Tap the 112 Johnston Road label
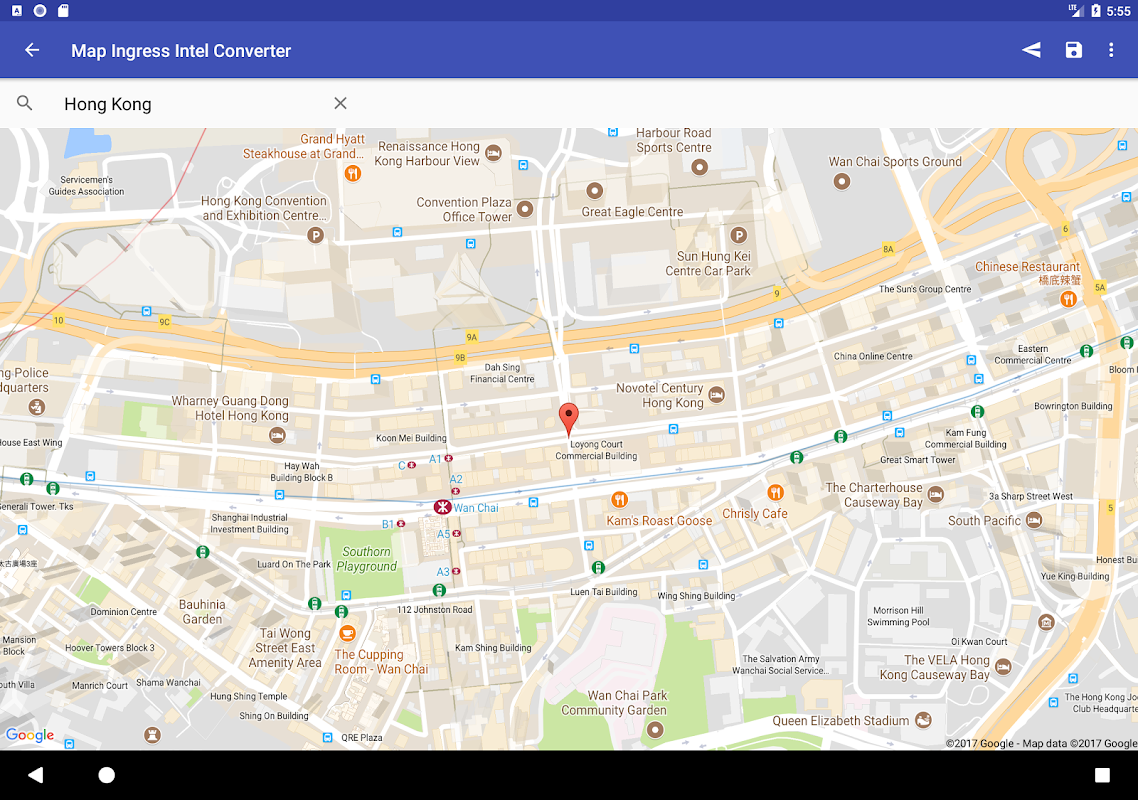 pyautogui.click(x=434, y=610)
